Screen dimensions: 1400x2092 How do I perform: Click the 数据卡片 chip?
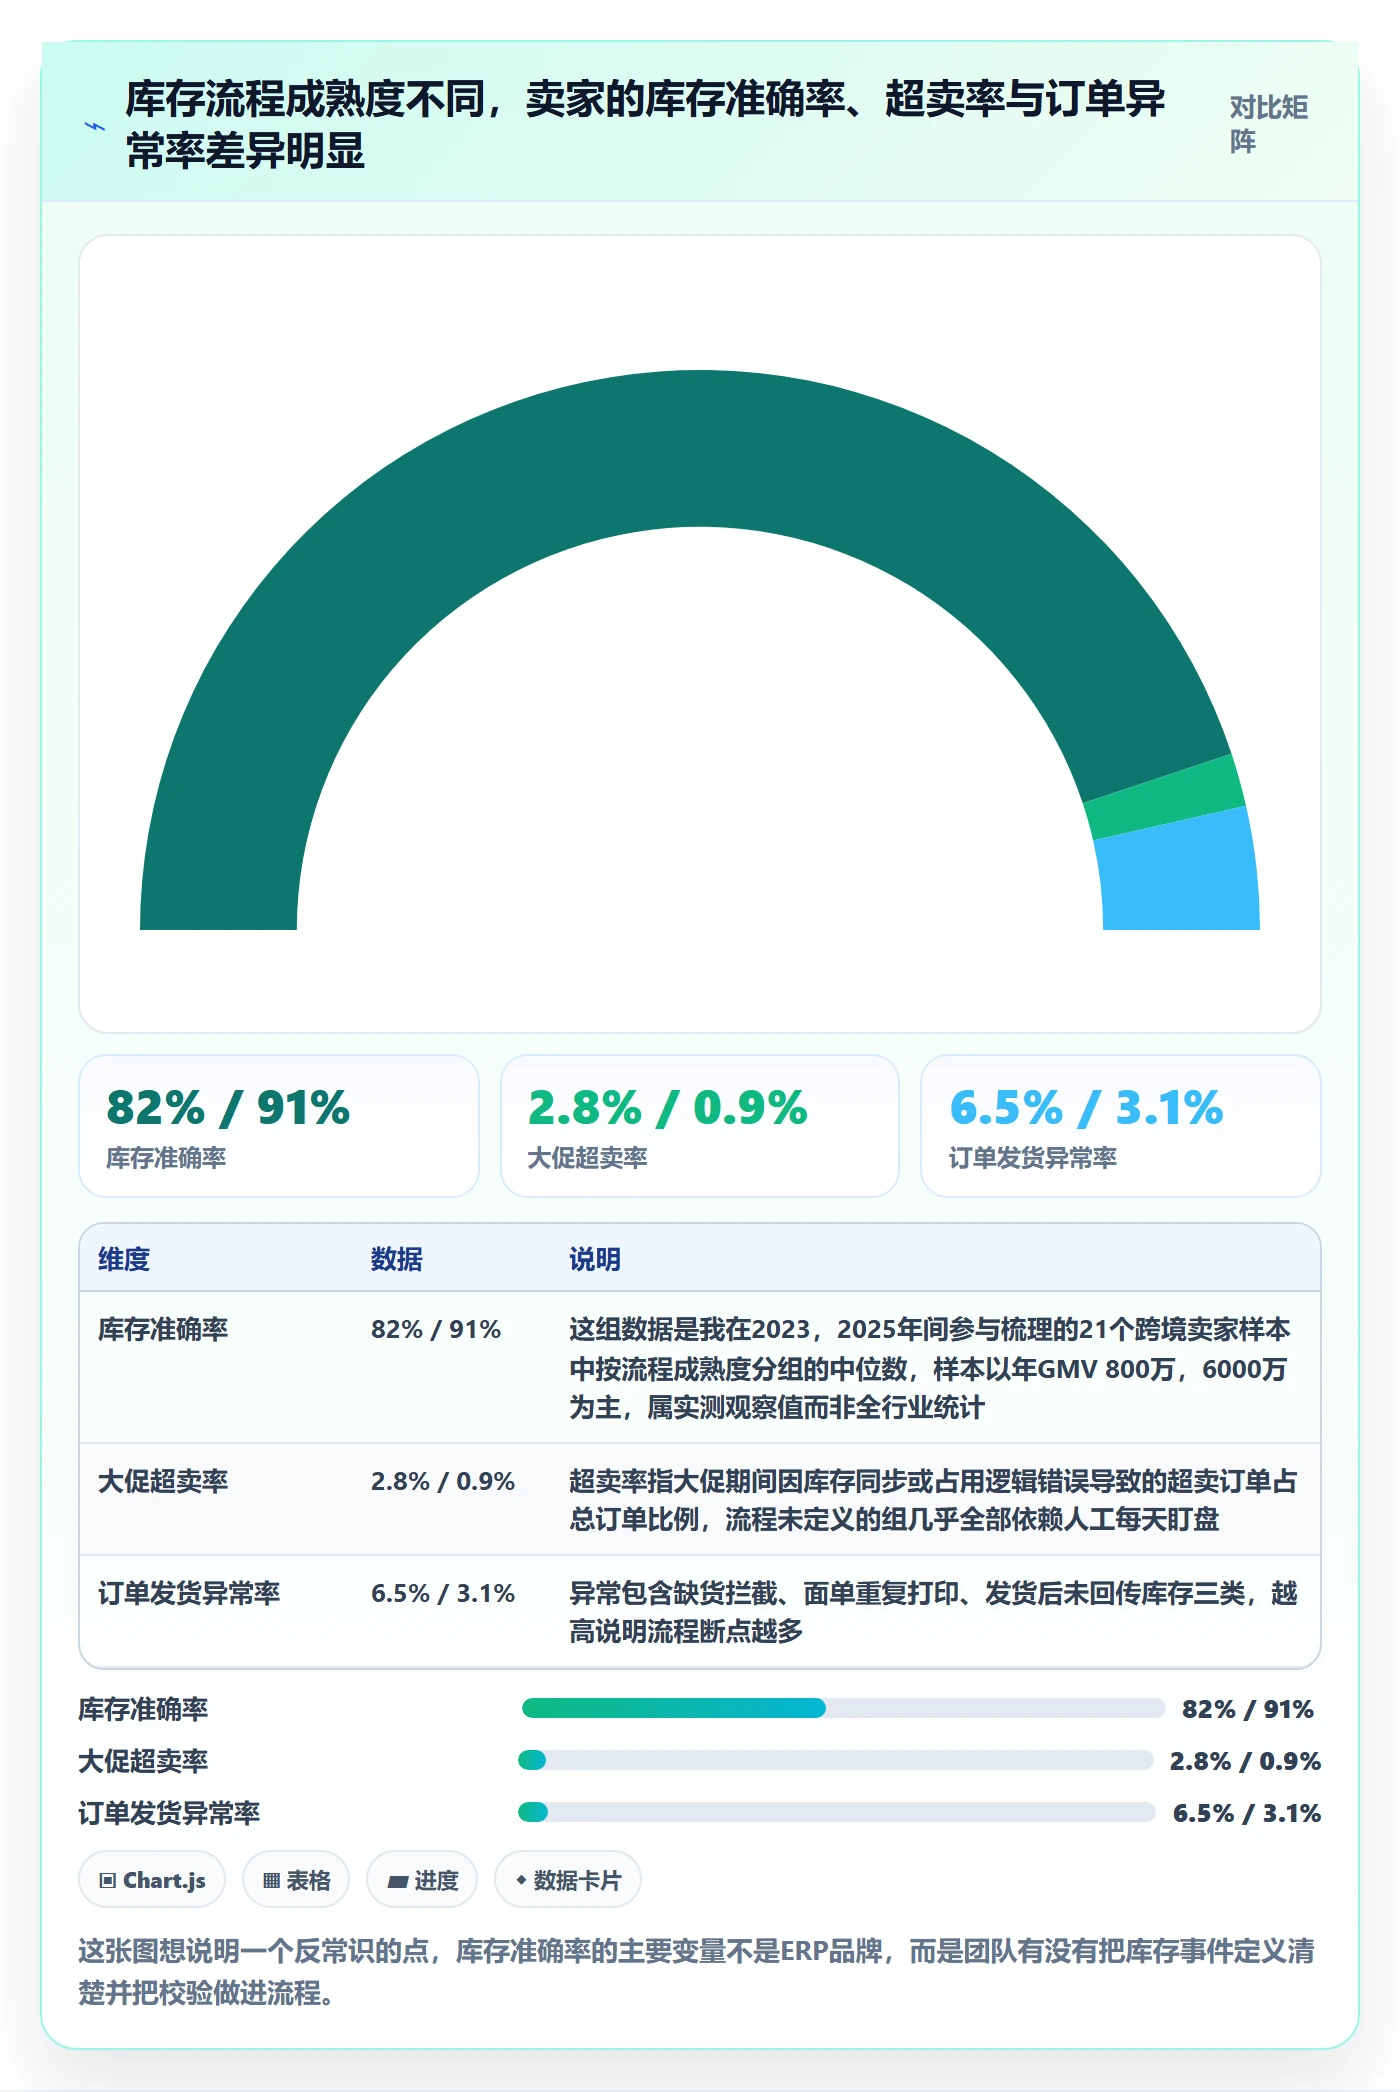click(568, 1880)
